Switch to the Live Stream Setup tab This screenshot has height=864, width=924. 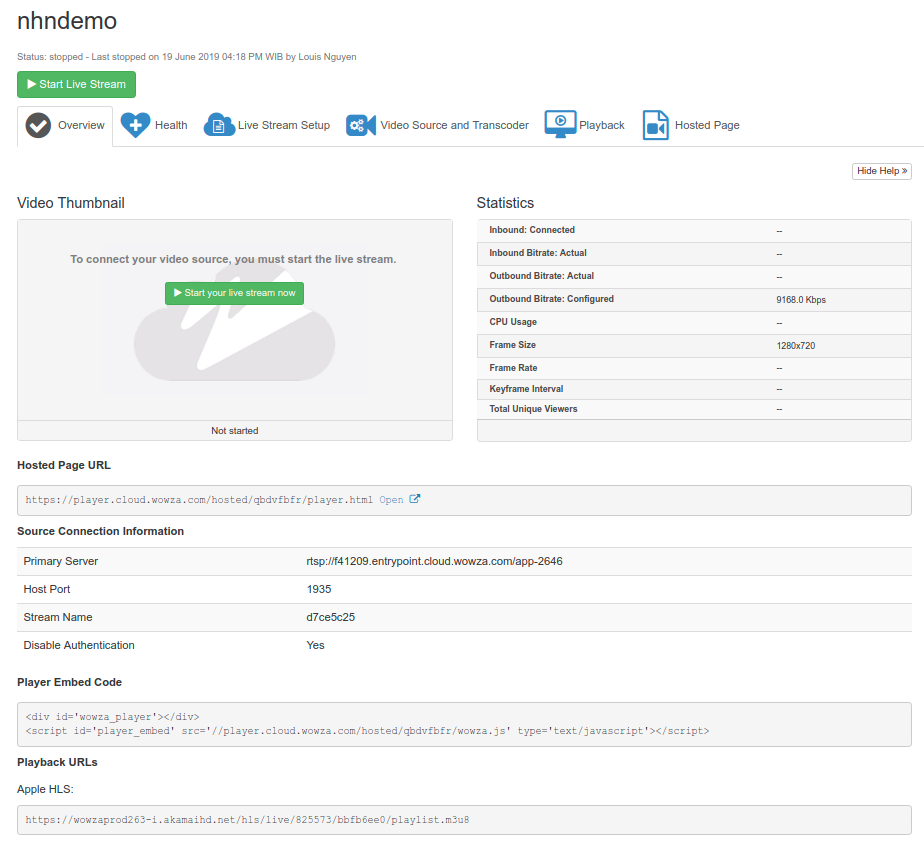pos(283,125)
